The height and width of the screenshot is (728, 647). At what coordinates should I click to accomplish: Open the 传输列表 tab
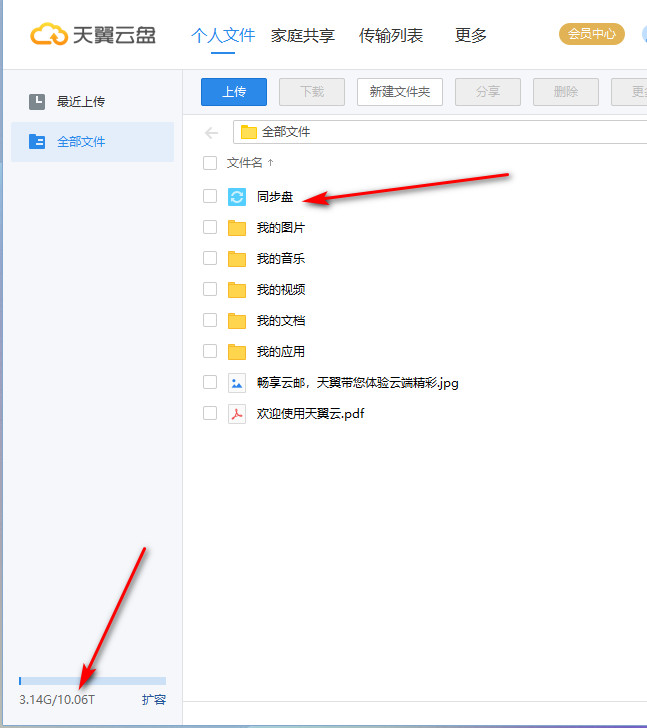(x=391, y=35)
